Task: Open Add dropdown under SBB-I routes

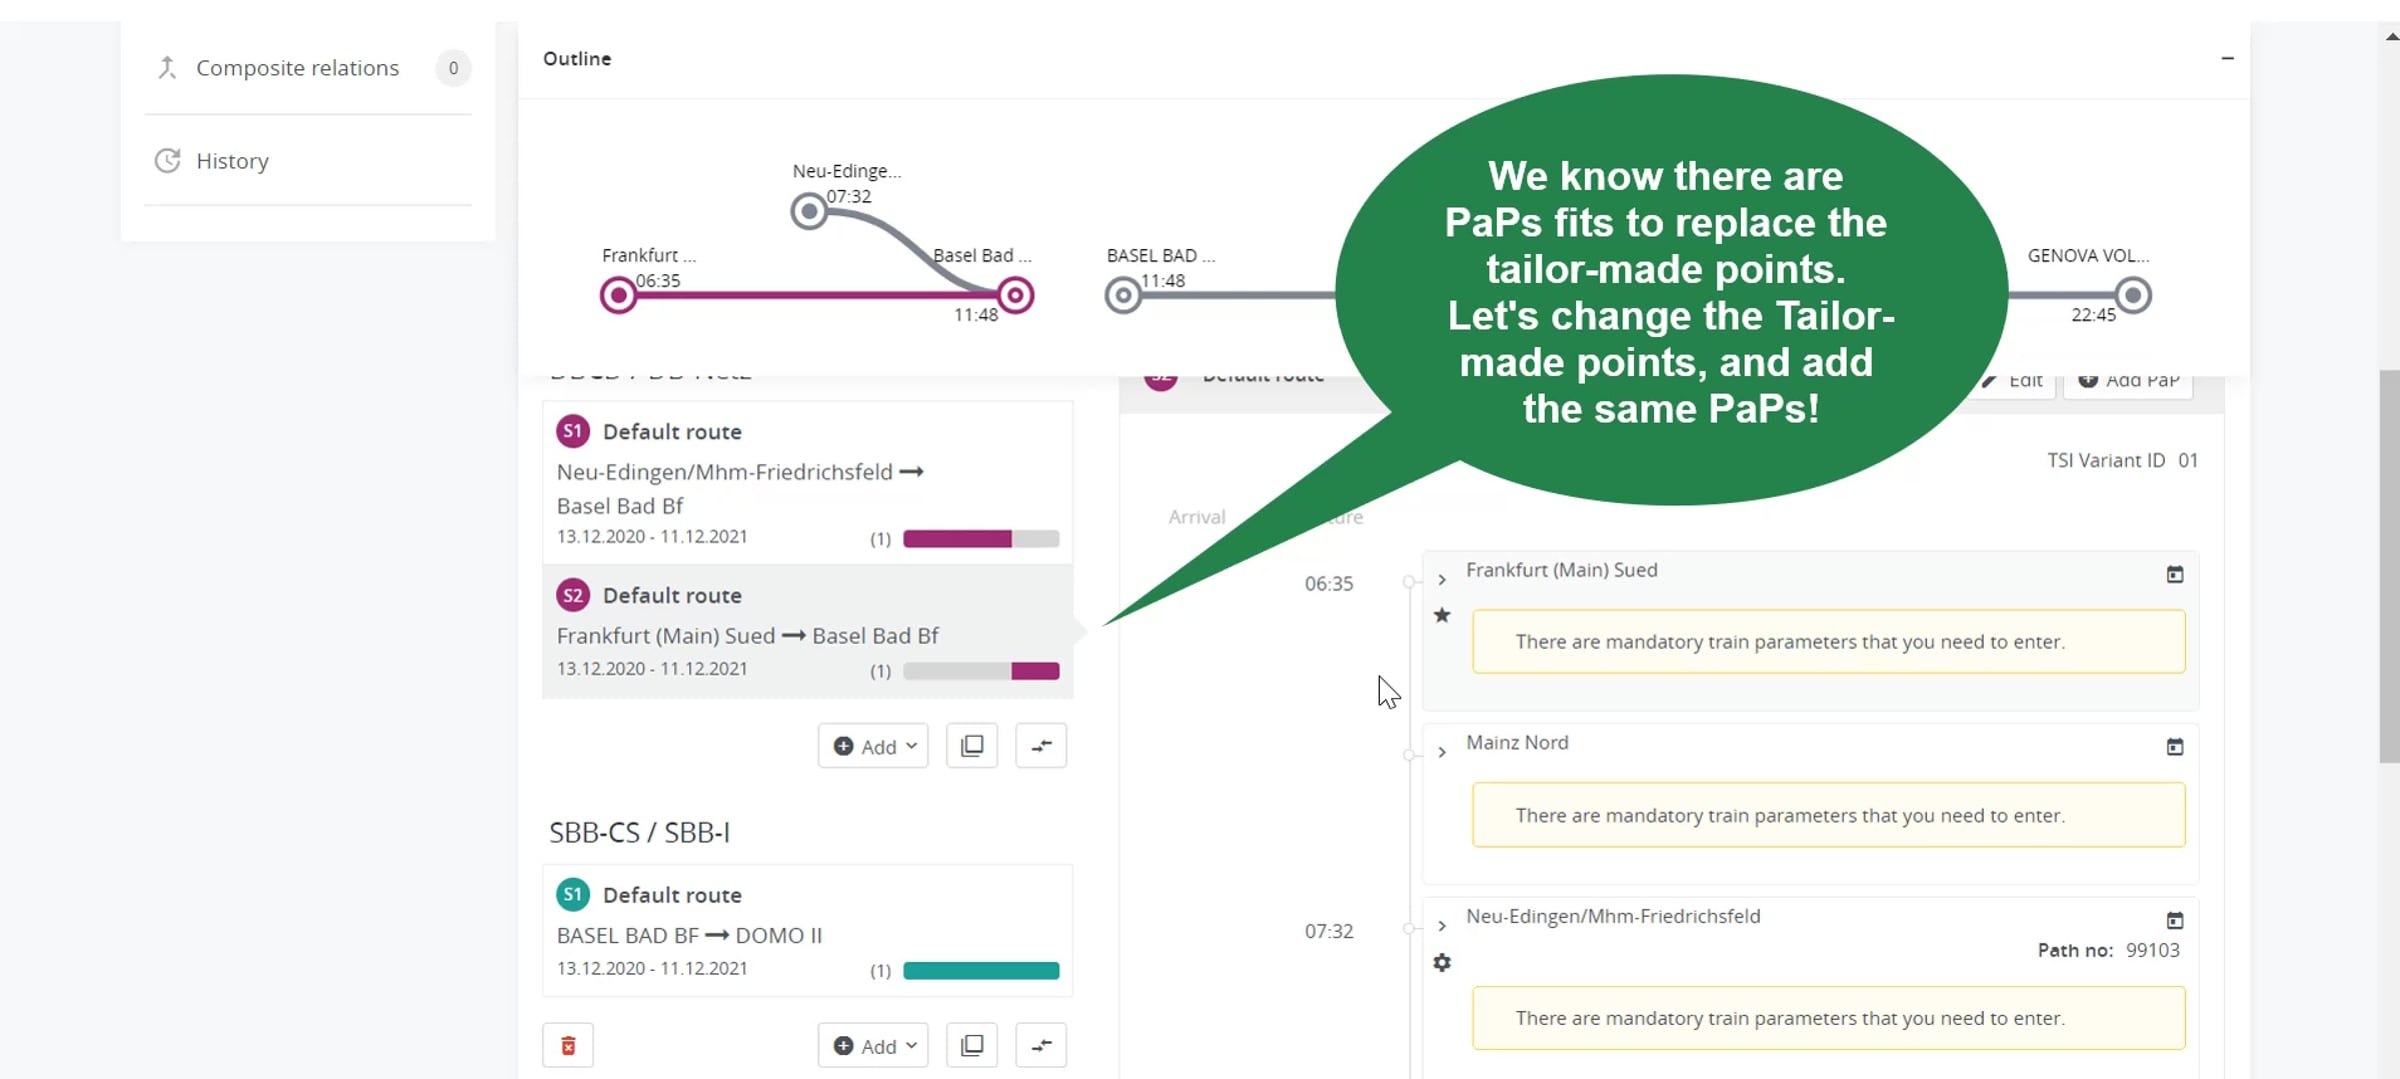Action: point(873,1045)
